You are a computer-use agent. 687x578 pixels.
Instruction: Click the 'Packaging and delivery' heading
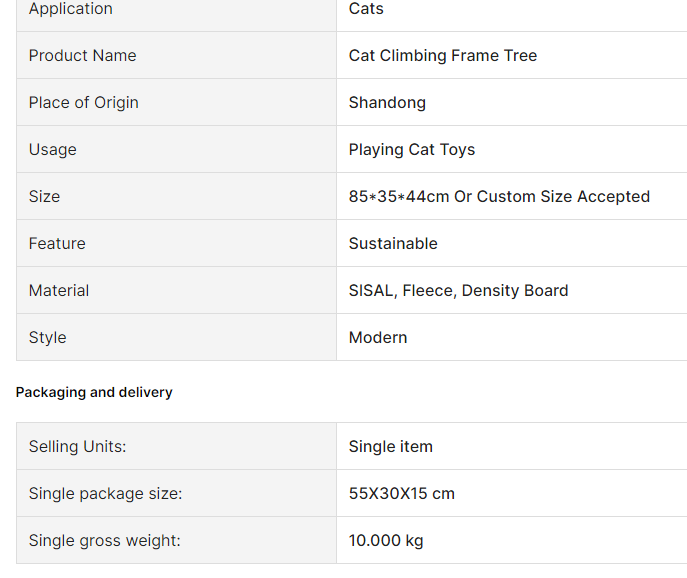pyautogui.click(x=94, y=392)
